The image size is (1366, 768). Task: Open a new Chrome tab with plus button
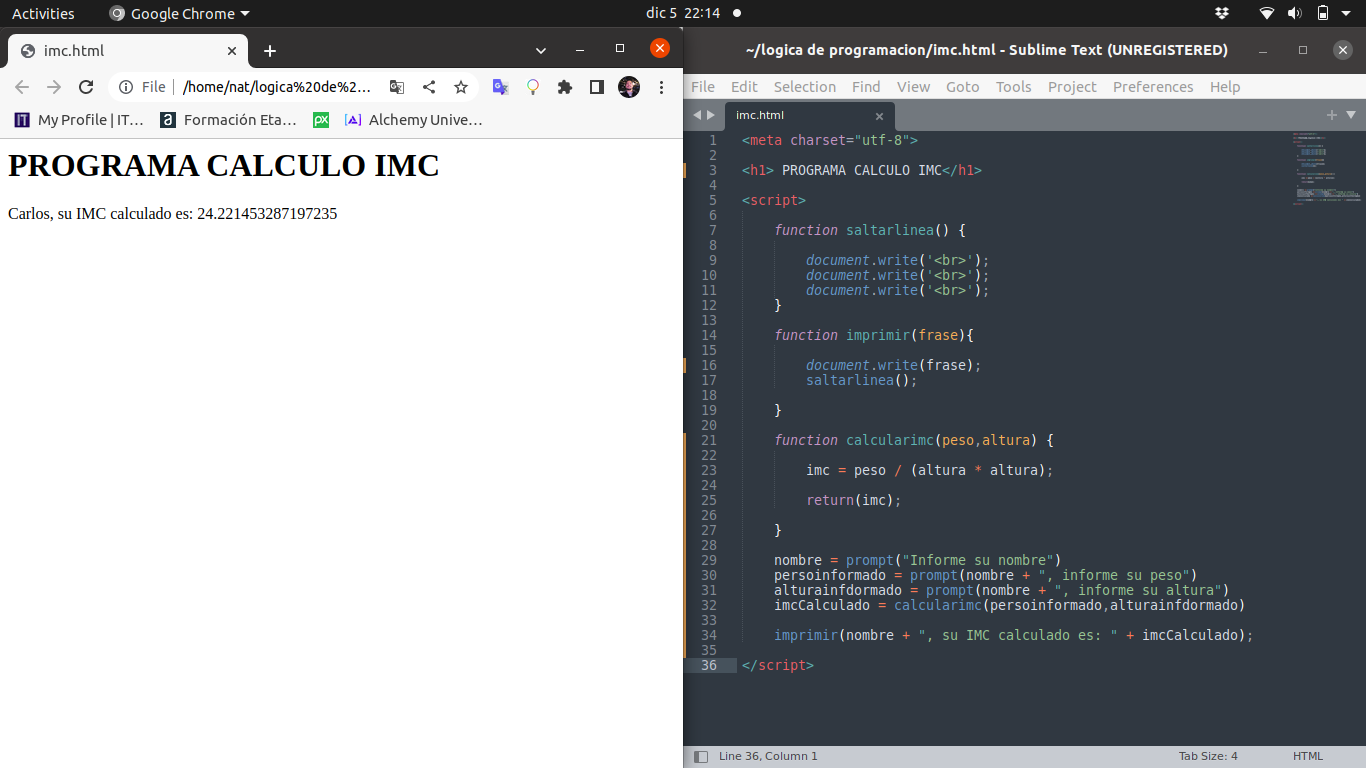(270, 51)
